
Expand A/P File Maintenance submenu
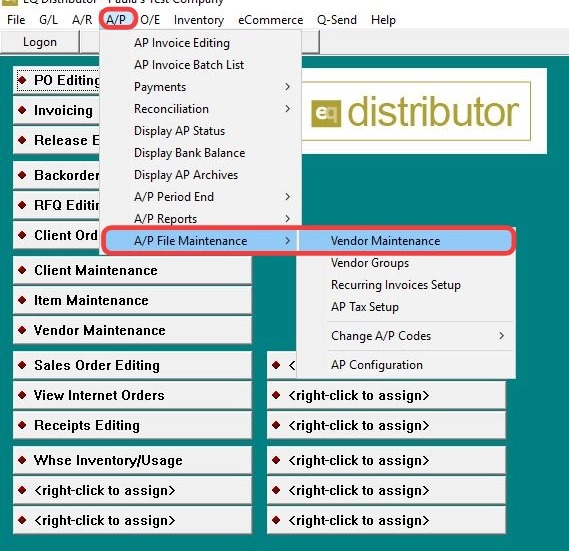200,241
